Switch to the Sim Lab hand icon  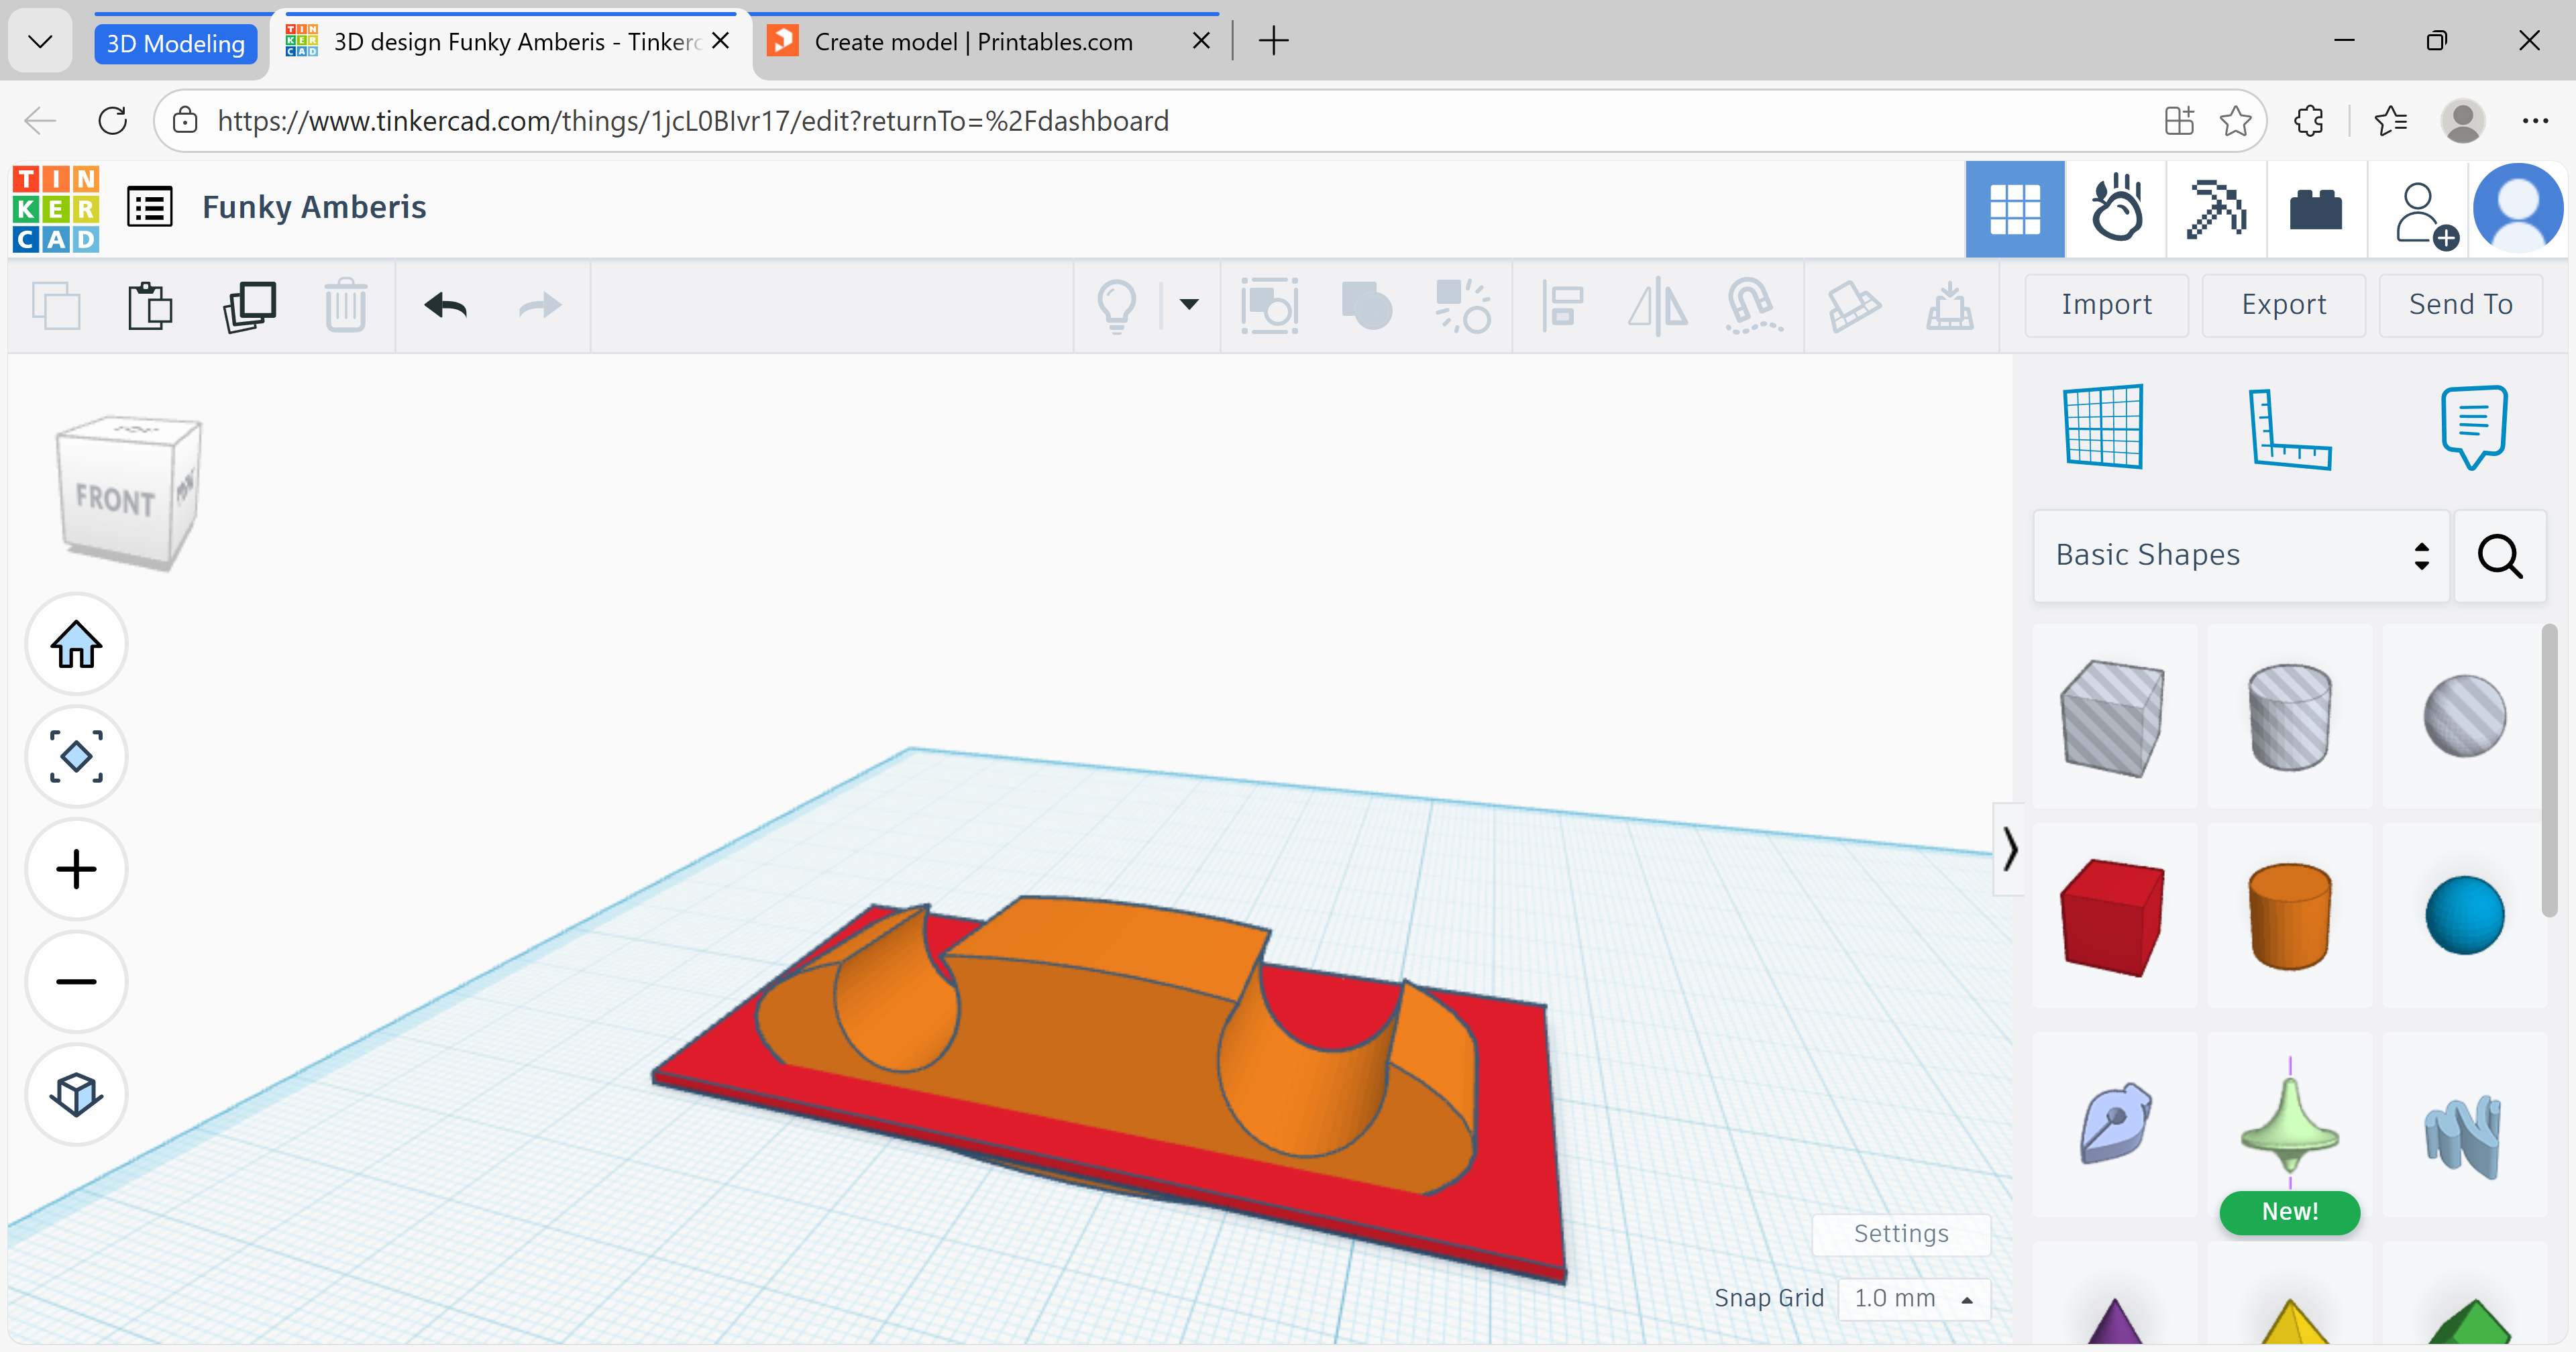(x=2116, y=209)
